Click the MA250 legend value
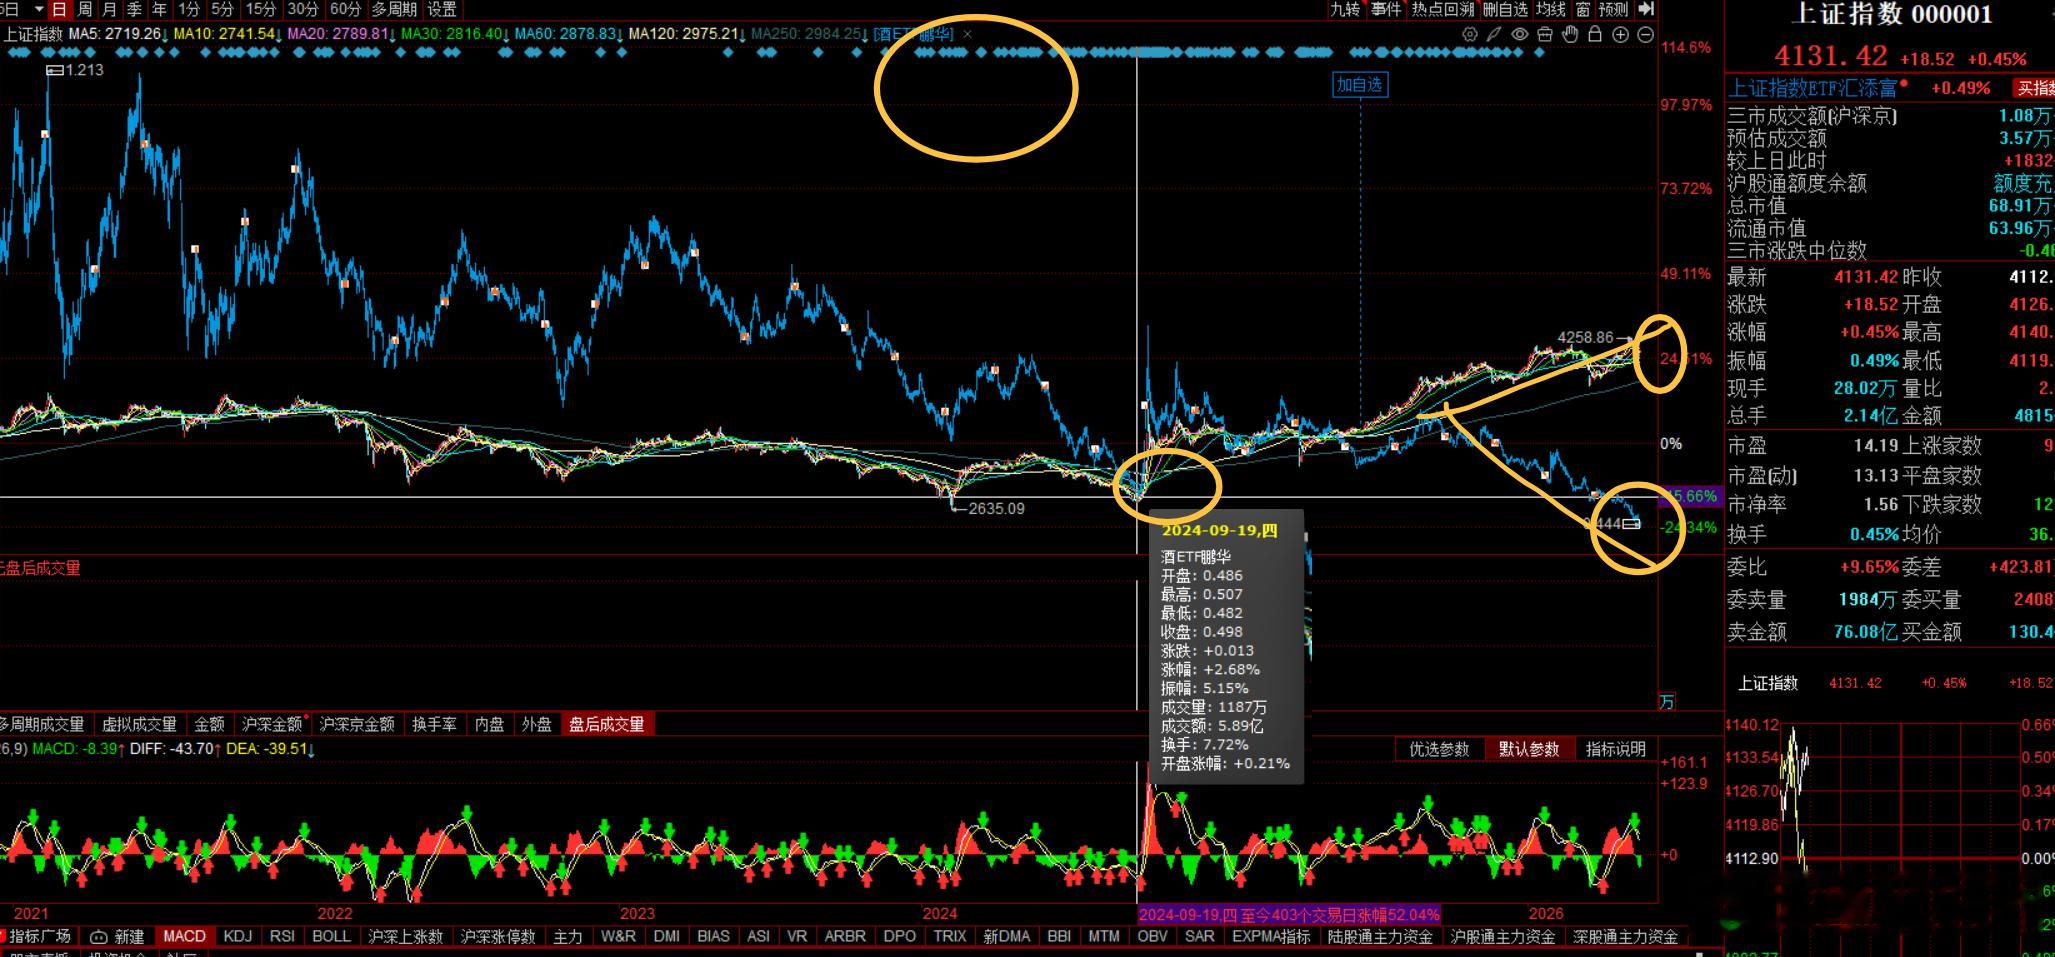The width and height of the screenshot is (2055, 957). [809, 34]
